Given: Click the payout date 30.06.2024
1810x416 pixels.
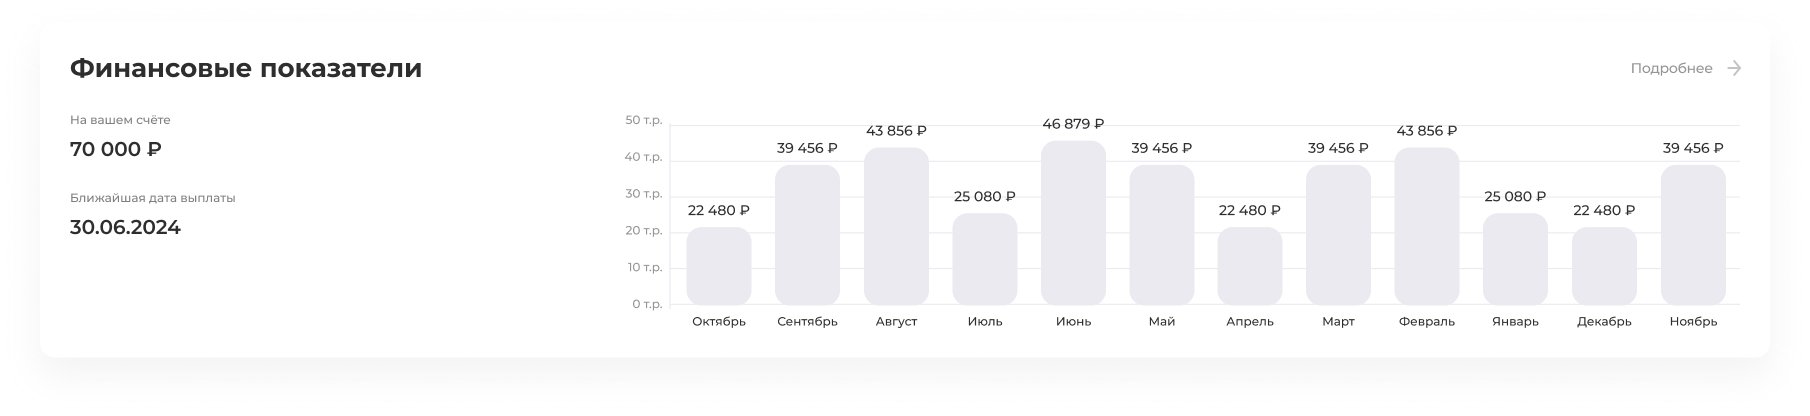Looking at the screenshot, I should pyautogui.click(x=125, y=228).
